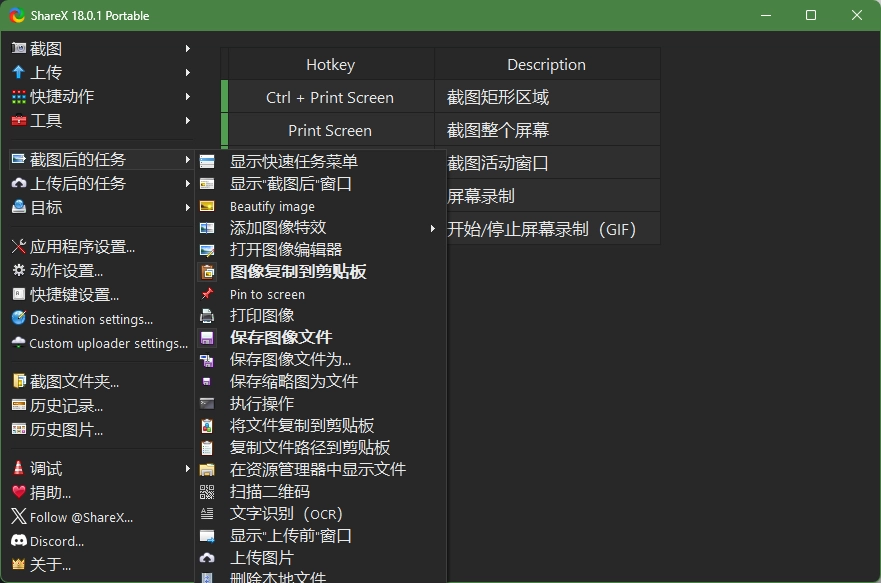
Task: Expand the 添加图像特效 submenu arrow
Action: (433, 228)
